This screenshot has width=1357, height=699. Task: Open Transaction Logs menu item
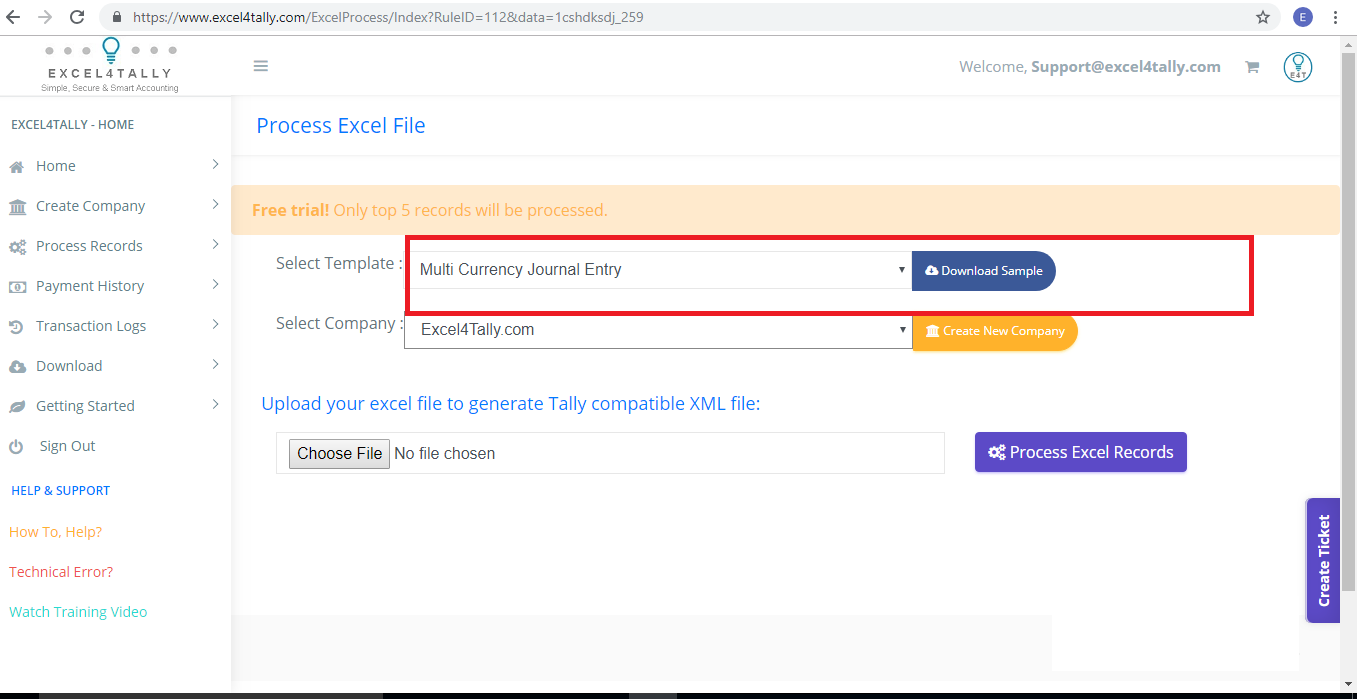tap(91, 326)
